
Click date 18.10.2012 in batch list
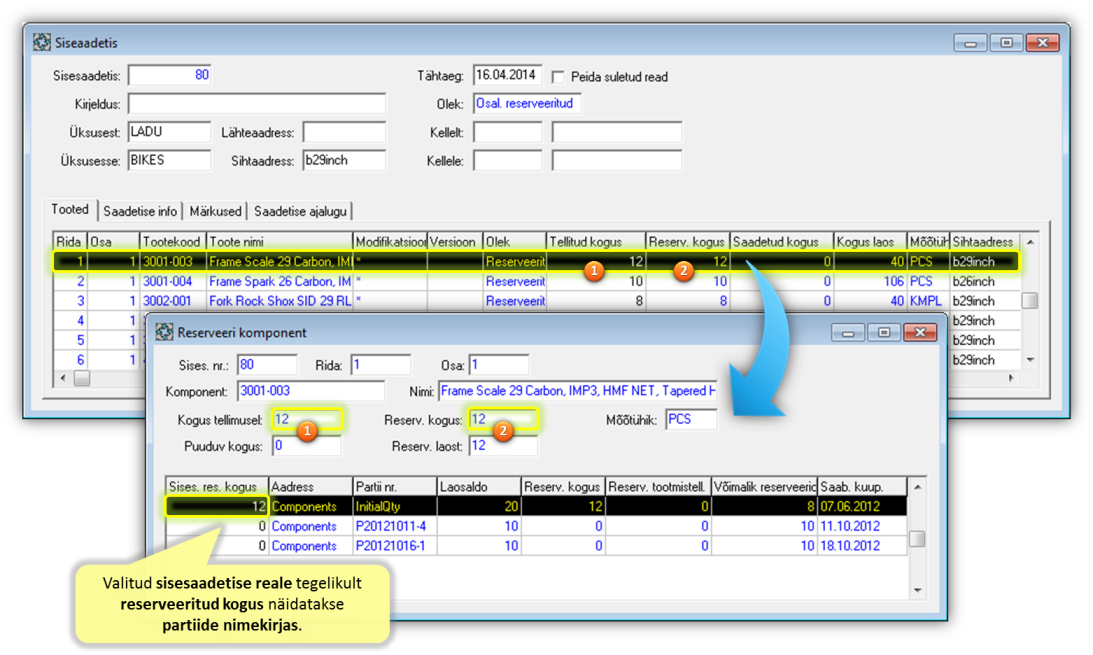850,546
